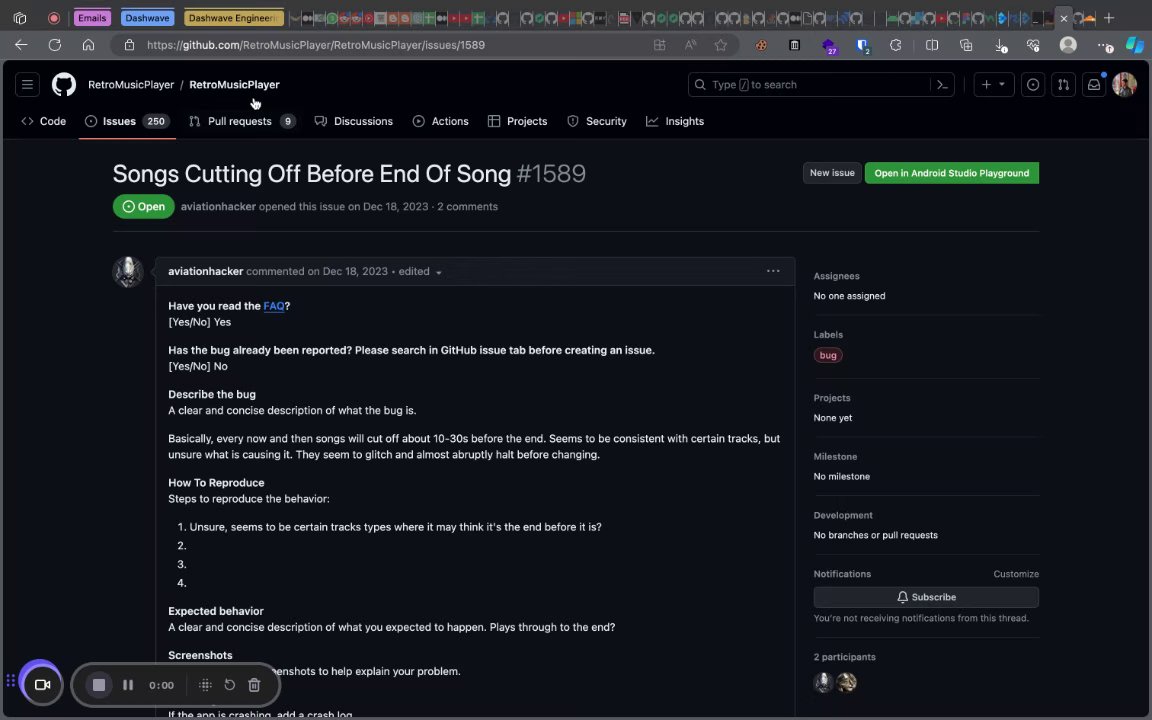Click the browser back arrow

click(21, 45)
